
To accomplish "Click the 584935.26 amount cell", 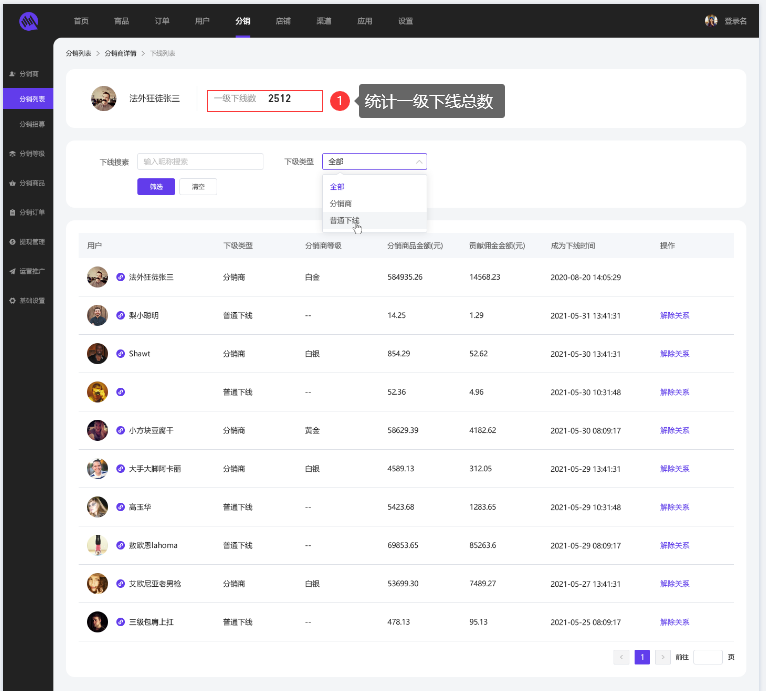I will [404, 277].
